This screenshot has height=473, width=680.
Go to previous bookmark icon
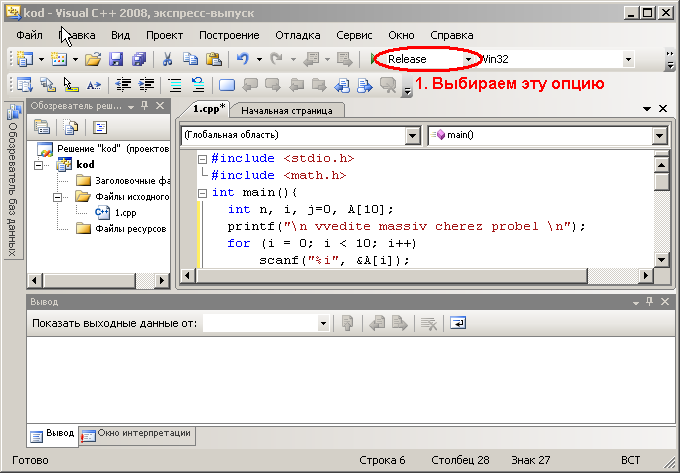pos(250,85)
